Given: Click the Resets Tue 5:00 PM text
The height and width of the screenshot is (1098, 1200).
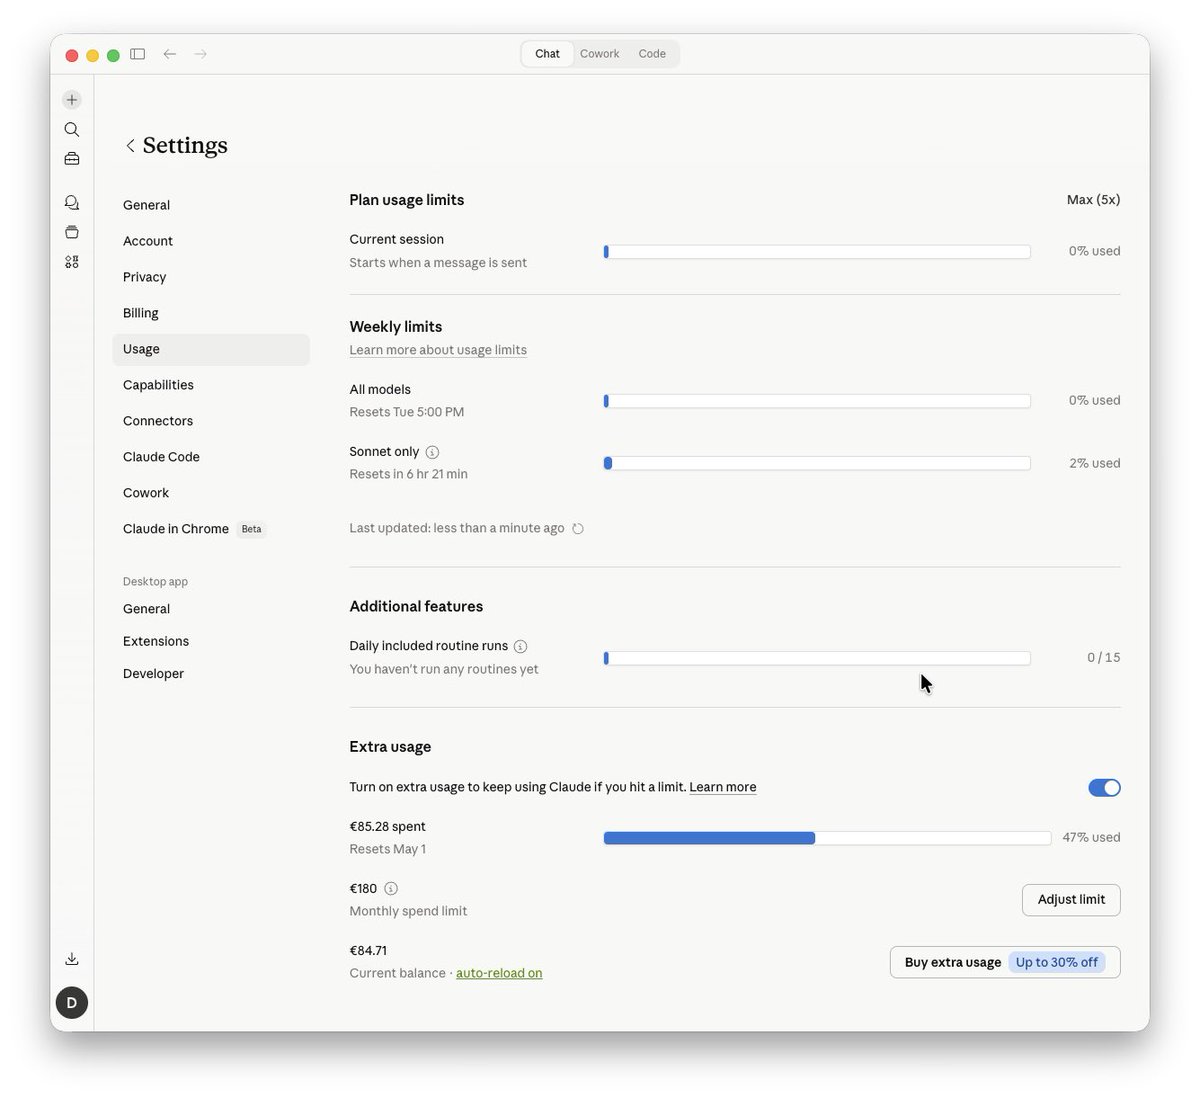Looking at the screenshot, I should [x=407, y=412].
